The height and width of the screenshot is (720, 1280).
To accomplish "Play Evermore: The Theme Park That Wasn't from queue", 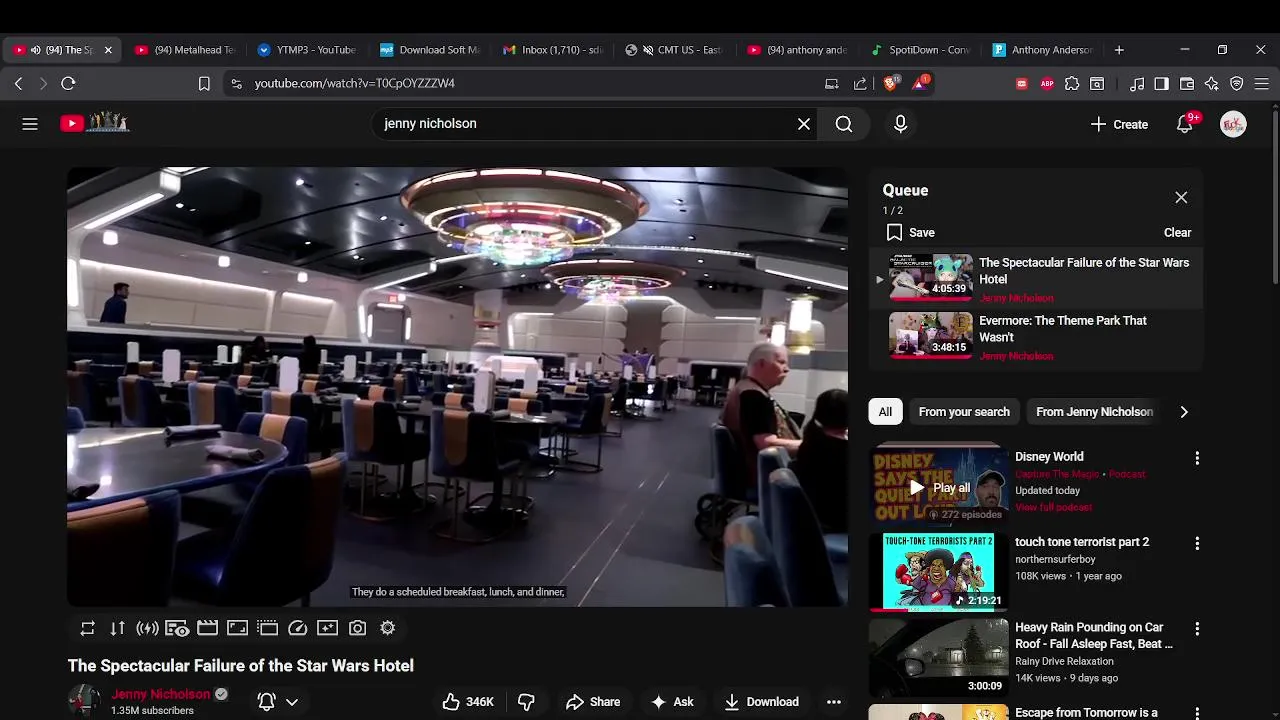I will (x=1035, y=337).
